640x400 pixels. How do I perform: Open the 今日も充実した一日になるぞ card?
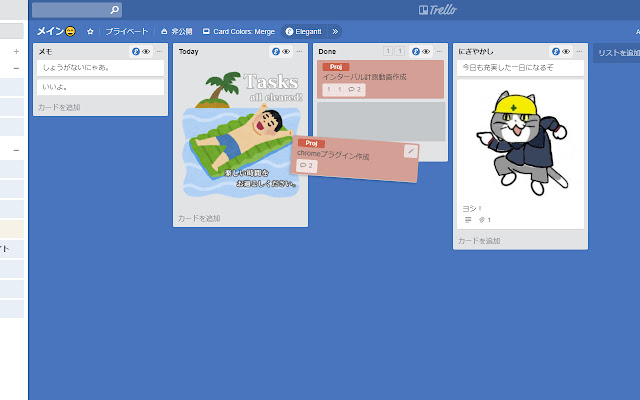click(x=520, y=68)
